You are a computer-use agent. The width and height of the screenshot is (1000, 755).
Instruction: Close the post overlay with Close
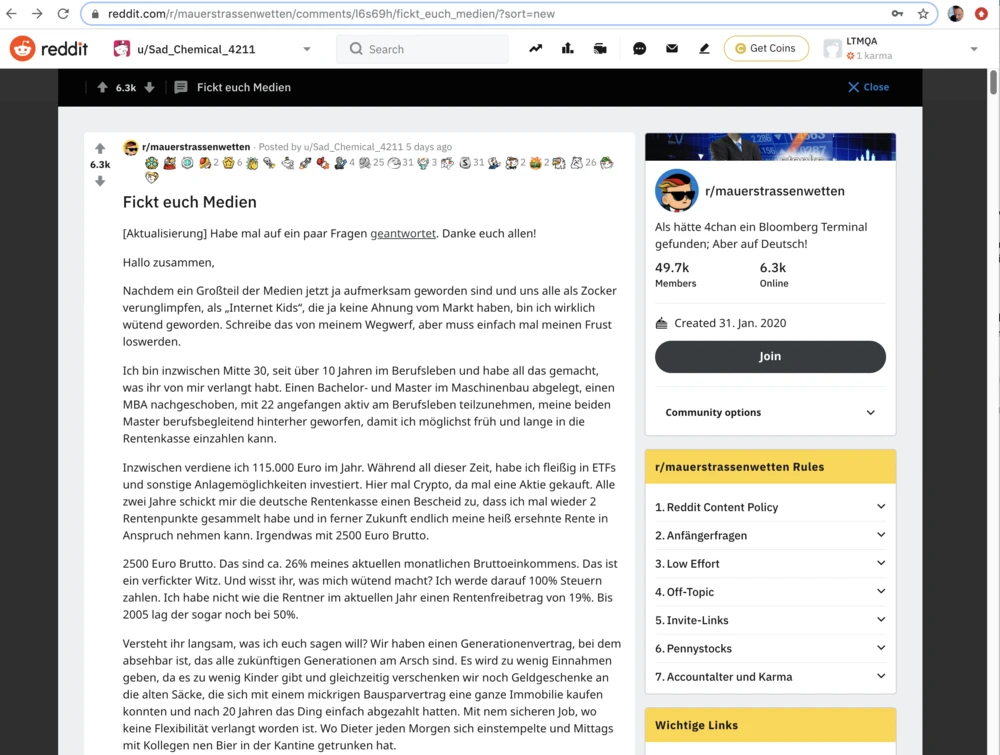[868, 87]
